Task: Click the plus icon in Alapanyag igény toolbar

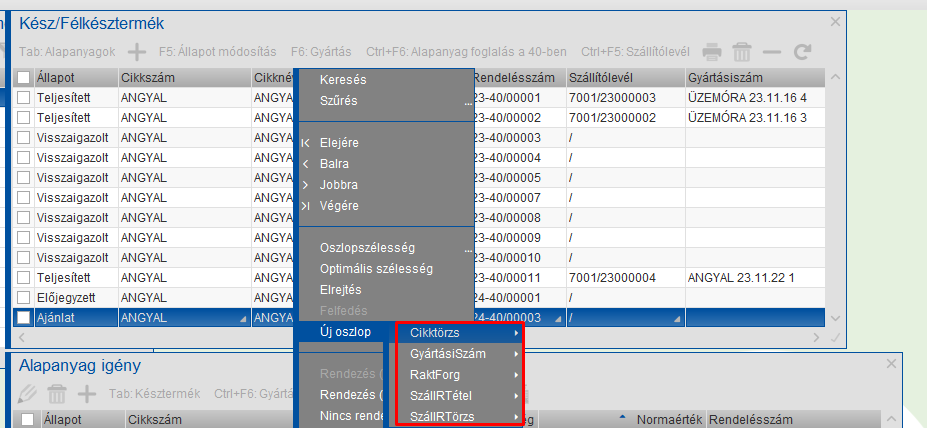Action: (x=87, y=394)
